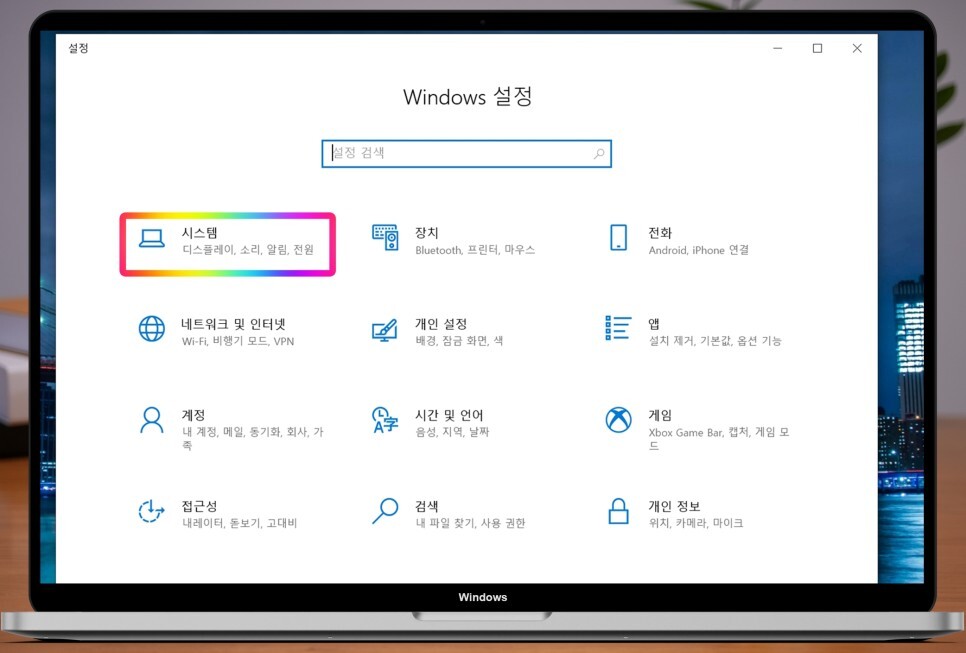Click text 위치, 카메라, 마이크
966x653 pixels.
[696, 523]
